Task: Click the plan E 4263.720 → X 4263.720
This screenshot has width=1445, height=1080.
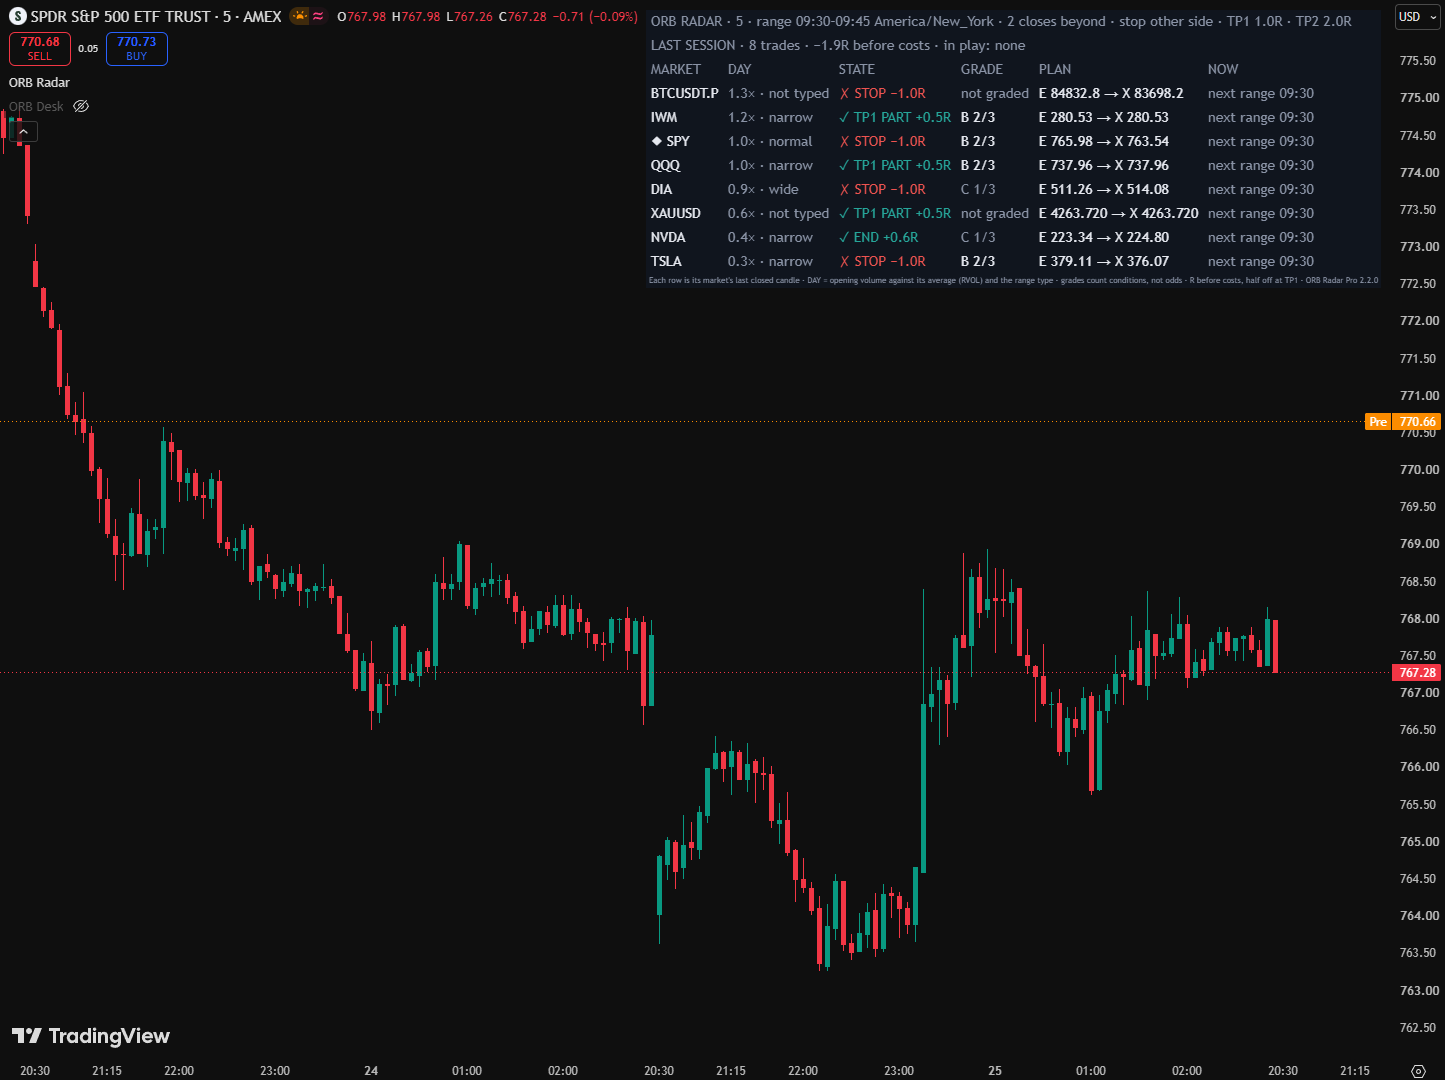Action: point(1118,213)
